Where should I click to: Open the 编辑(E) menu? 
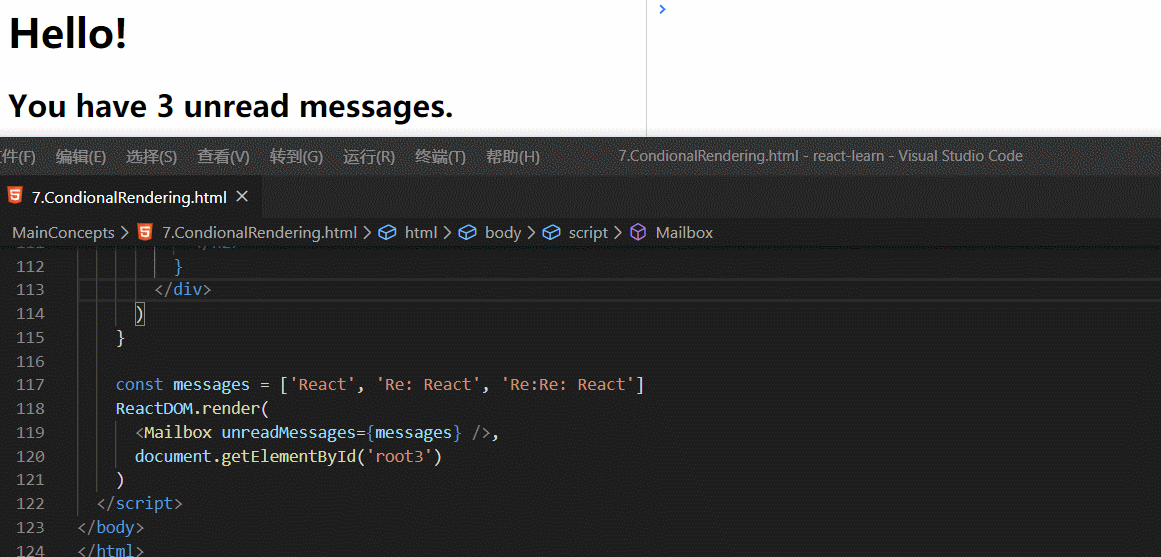click(81, 157)
